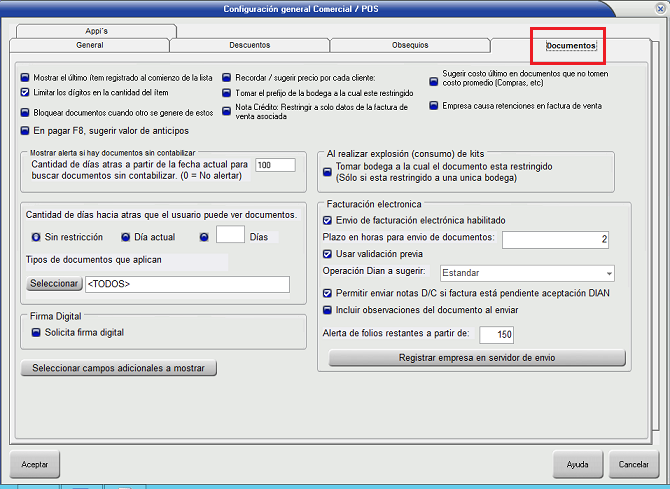The width and height of the screenshot is (670, 489).
Task: Expand the 'Operación Dian a sugerir' dropdown
Action: (x=608, y=273)
